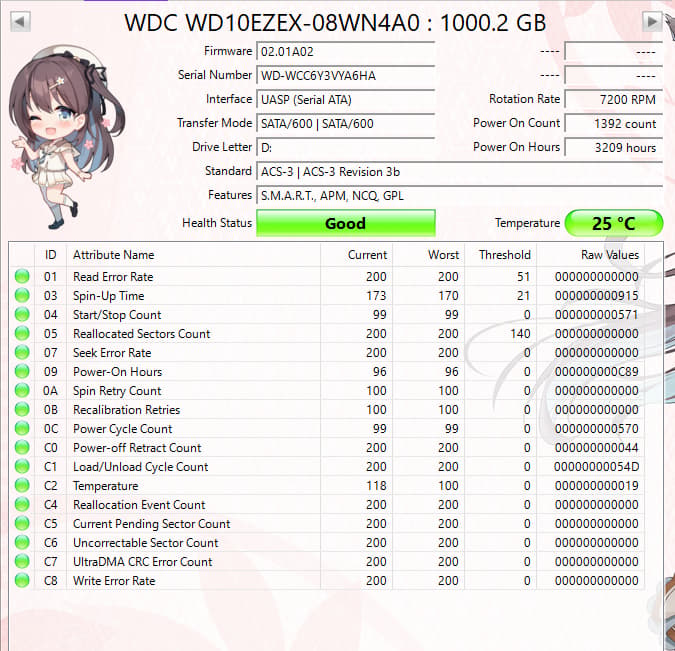
Task: Click status icon for Uncorrectable Sector Count
Action: [22, 542]
